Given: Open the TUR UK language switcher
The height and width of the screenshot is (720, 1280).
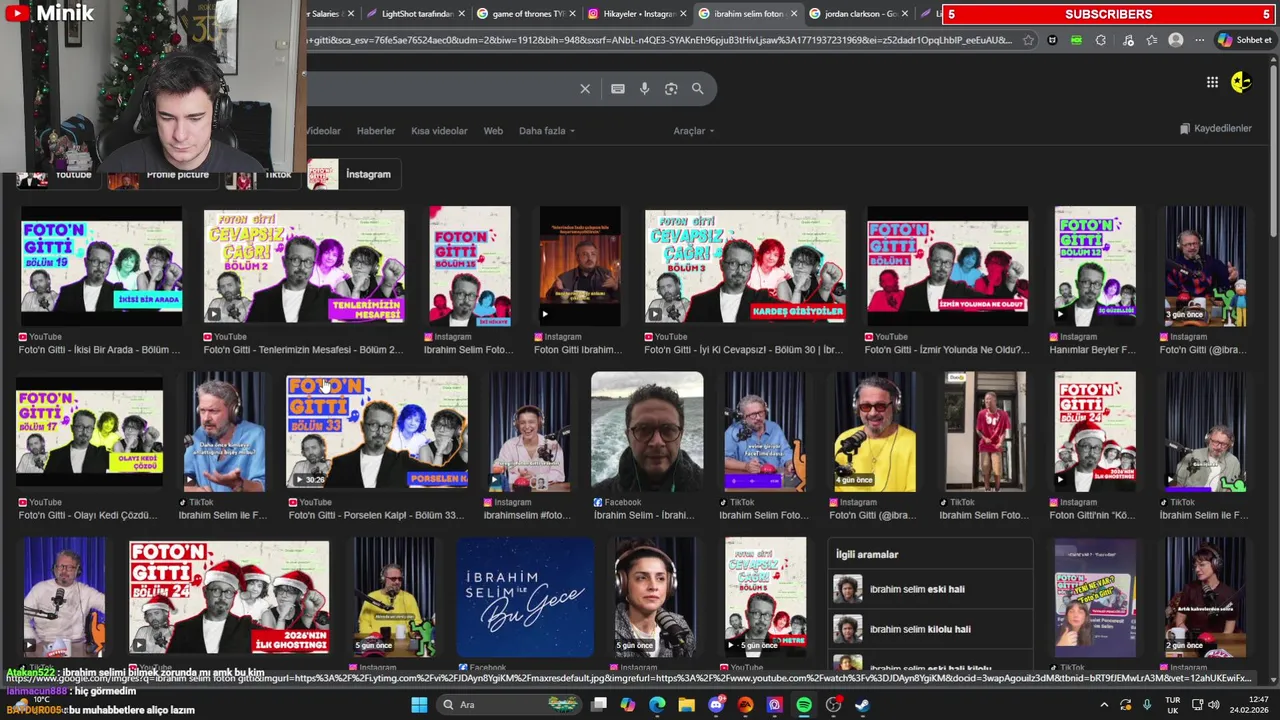Looking at the screenshot, I should point(1173,705).
